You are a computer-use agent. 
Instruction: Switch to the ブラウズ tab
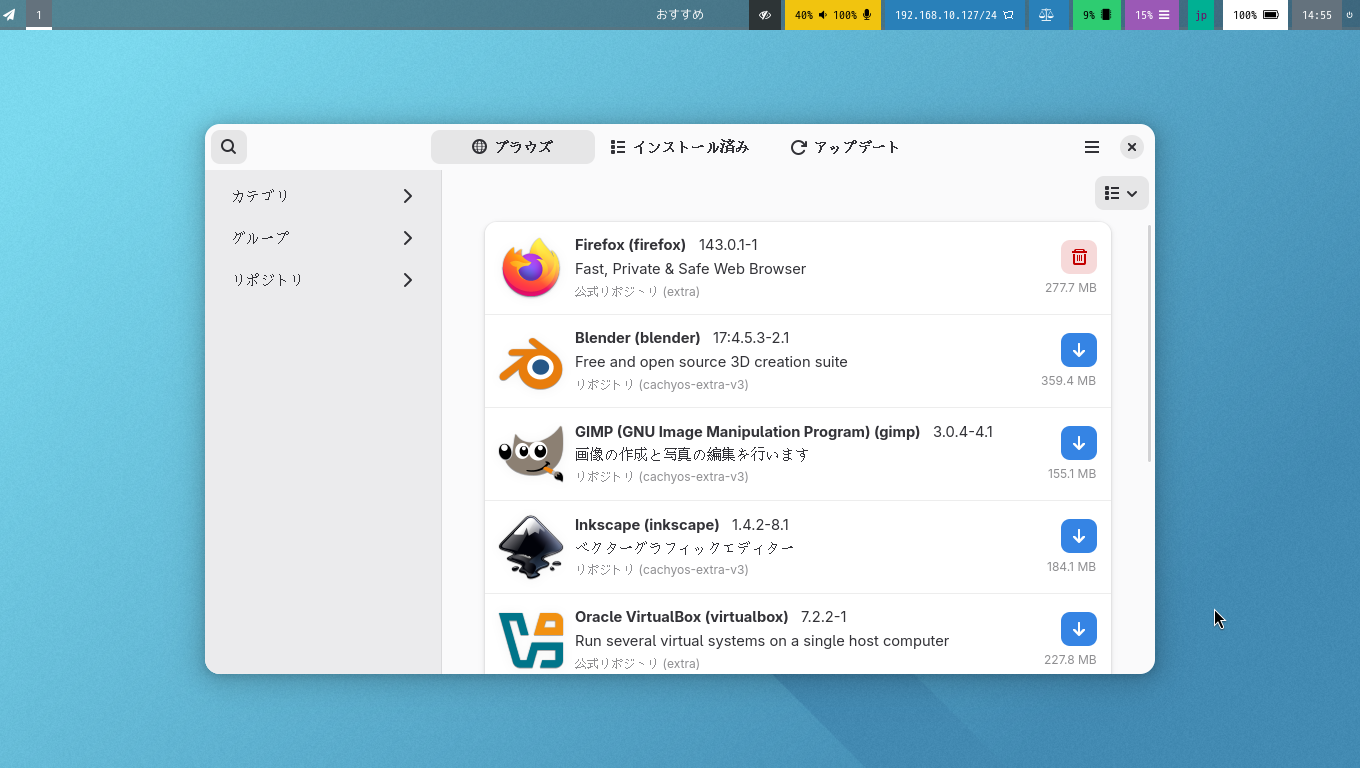(x=513, y=147)
